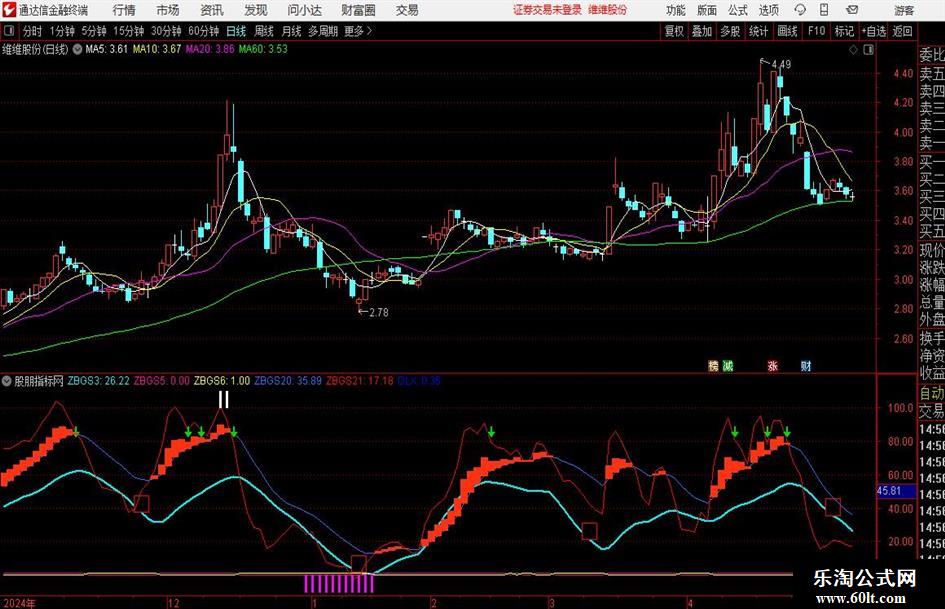
Task: Click the ZBGS20: 35.89 indicator value
Action: tap(287, 381)
